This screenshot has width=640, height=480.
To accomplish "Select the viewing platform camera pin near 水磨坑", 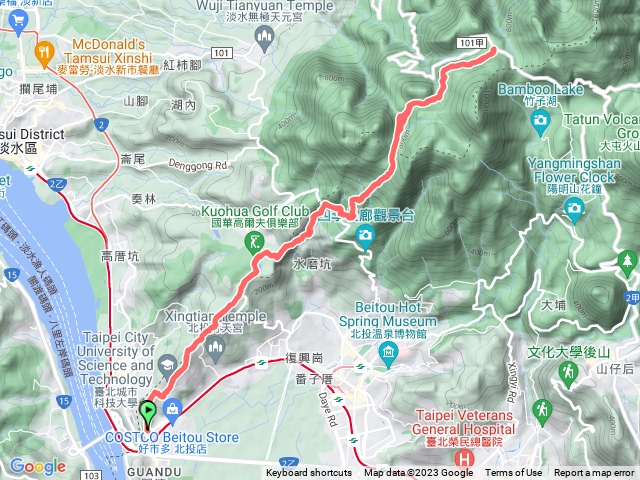I will 365,237.
